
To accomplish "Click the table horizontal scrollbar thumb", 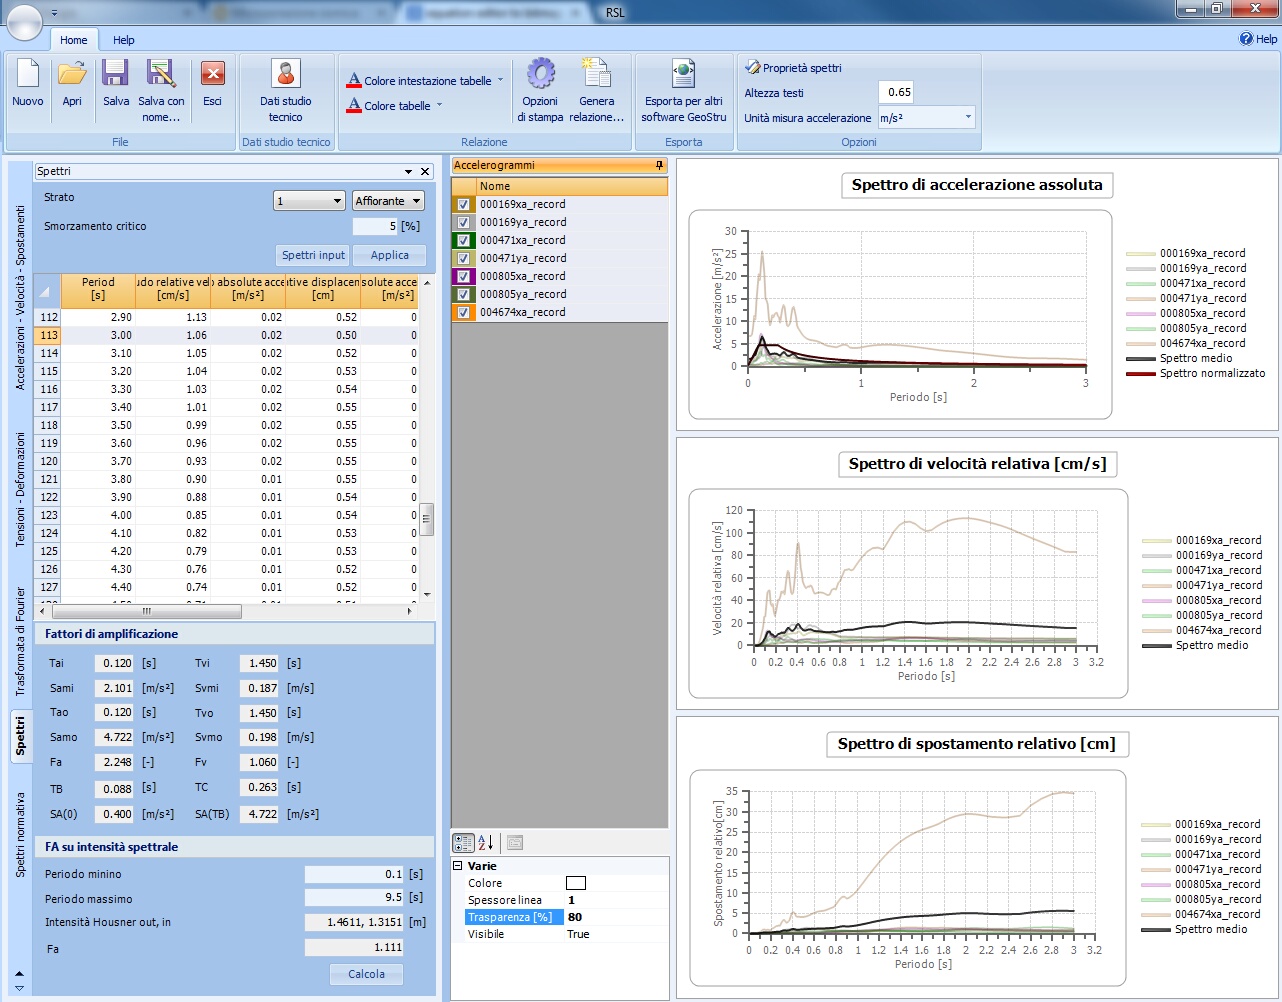I will 146,611.
